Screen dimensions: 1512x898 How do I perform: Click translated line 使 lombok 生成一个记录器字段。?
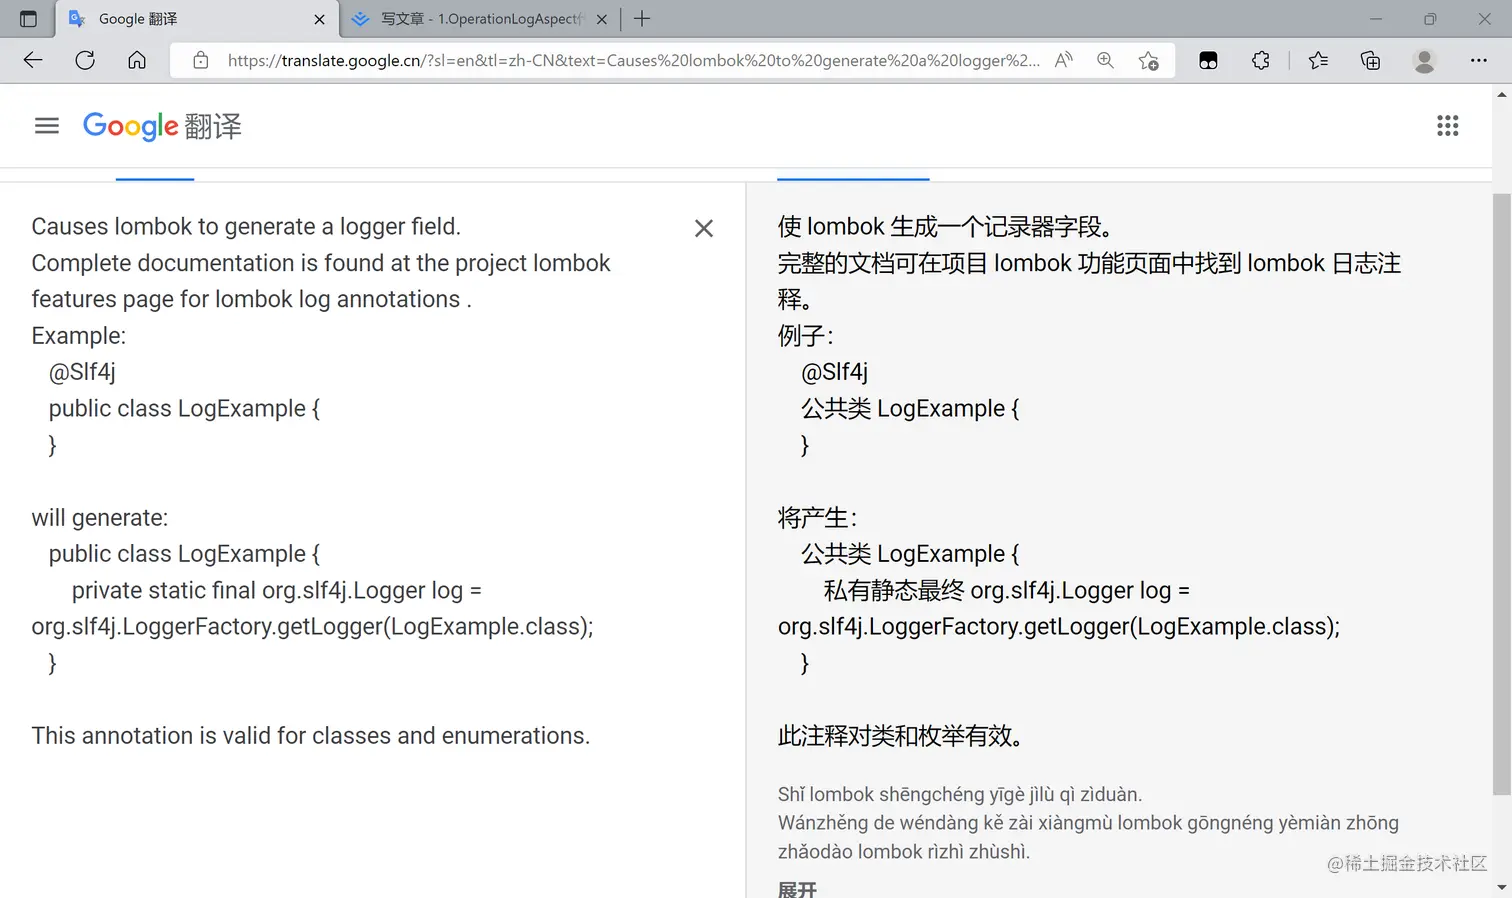pyautogui.click(x=946, y=227)
